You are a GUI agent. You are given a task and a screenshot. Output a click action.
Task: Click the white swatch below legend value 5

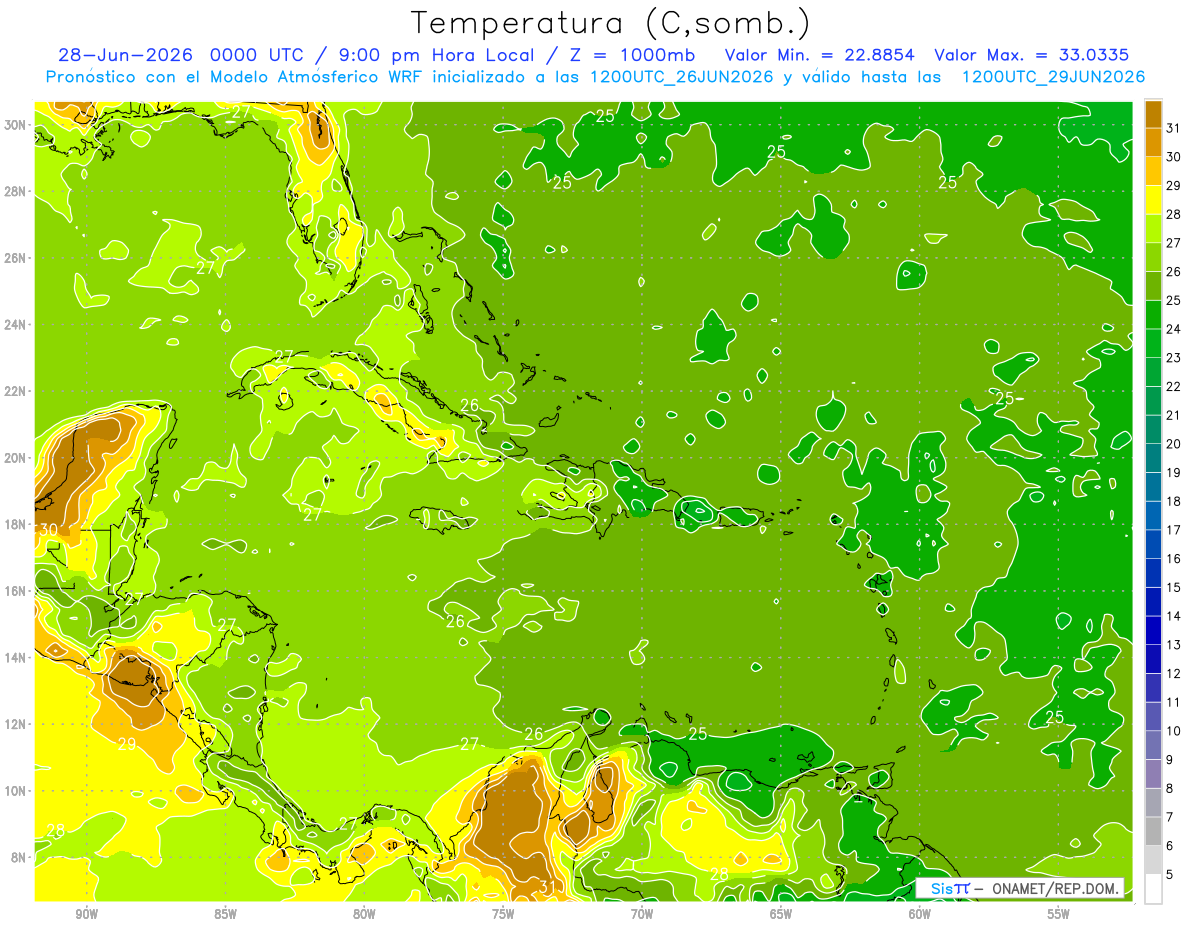pos(1153,889)
